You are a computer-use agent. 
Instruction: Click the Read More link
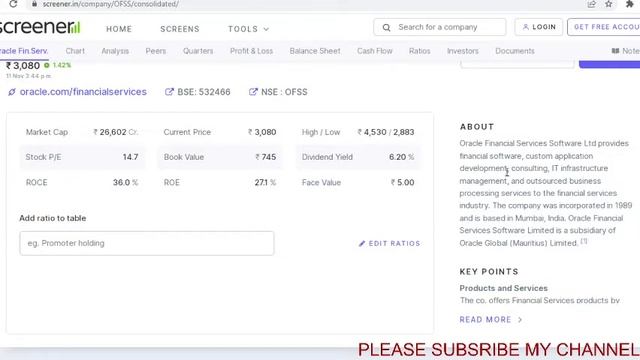(491, 320)
